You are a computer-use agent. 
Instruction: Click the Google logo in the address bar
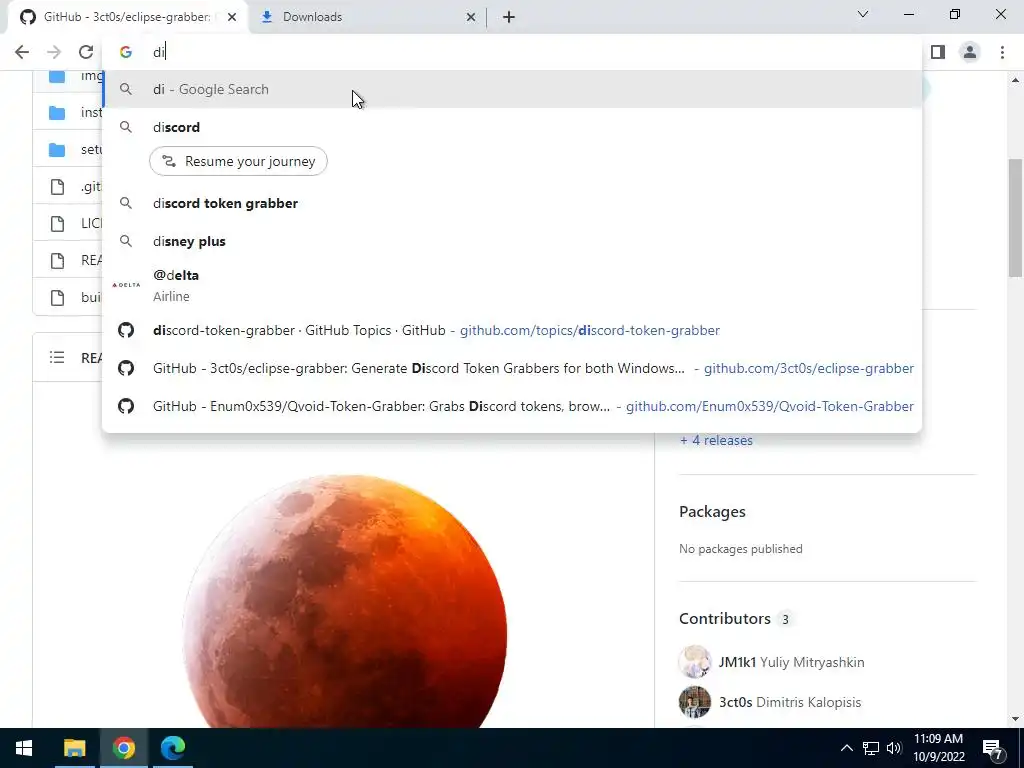coord(125,52)
